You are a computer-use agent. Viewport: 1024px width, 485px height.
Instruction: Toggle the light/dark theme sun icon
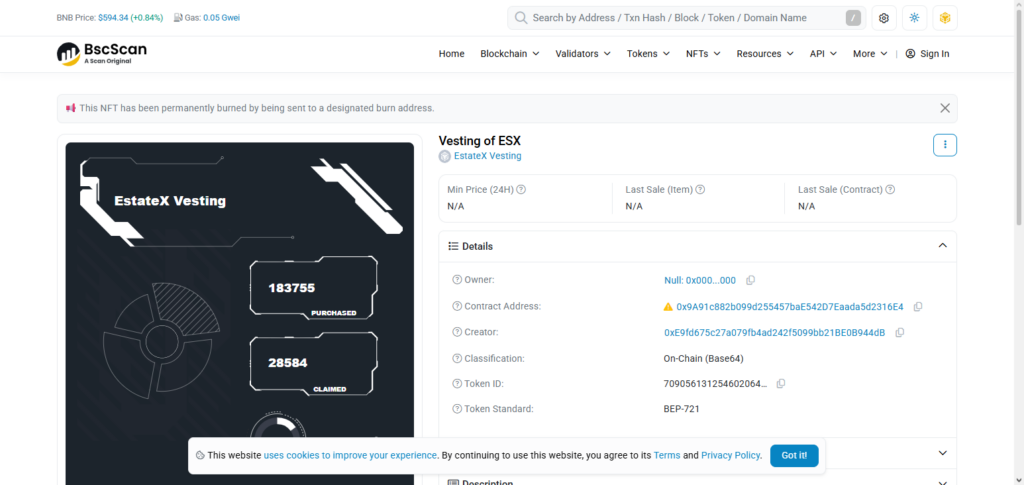coord(914,18)
